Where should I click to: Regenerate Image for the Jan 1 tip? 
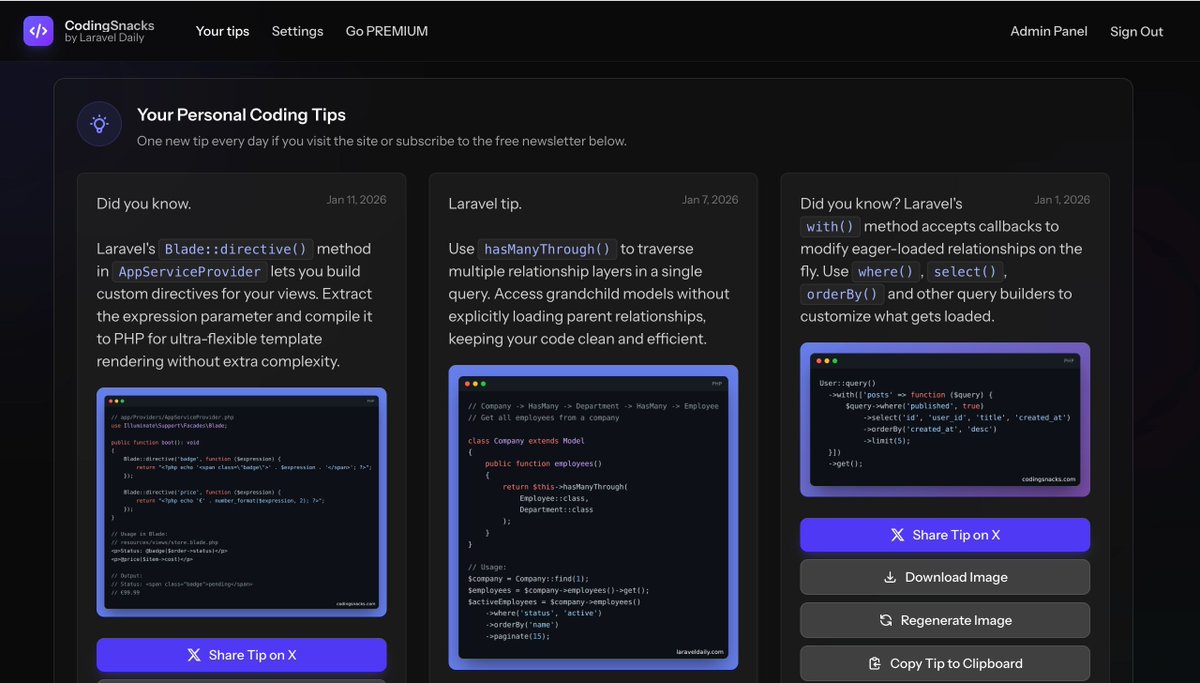[945, 620]
